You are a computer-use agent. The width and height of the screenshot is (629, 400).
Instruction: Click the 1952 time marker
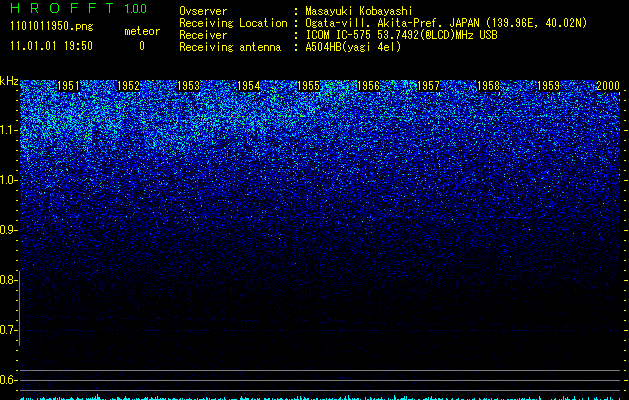128,86
